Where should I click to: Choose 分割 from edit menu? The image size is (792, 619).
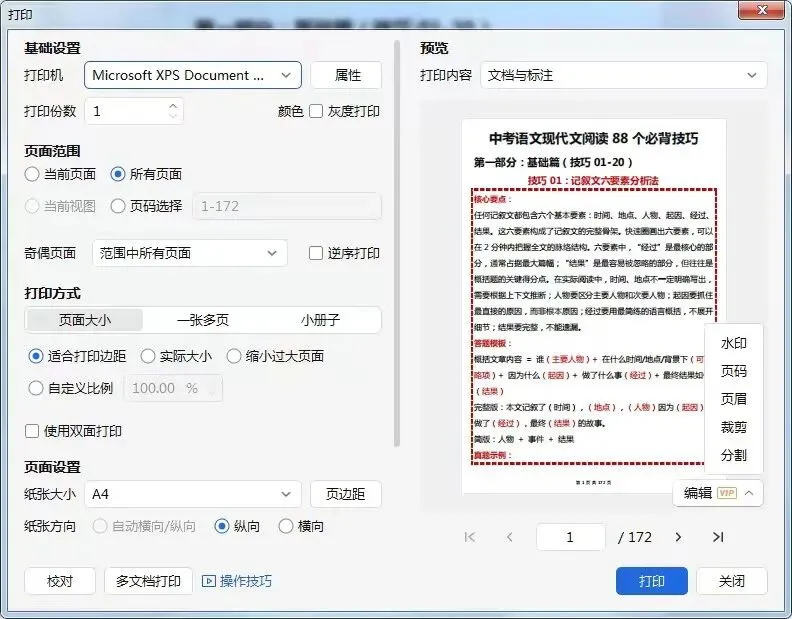point(733,455)
